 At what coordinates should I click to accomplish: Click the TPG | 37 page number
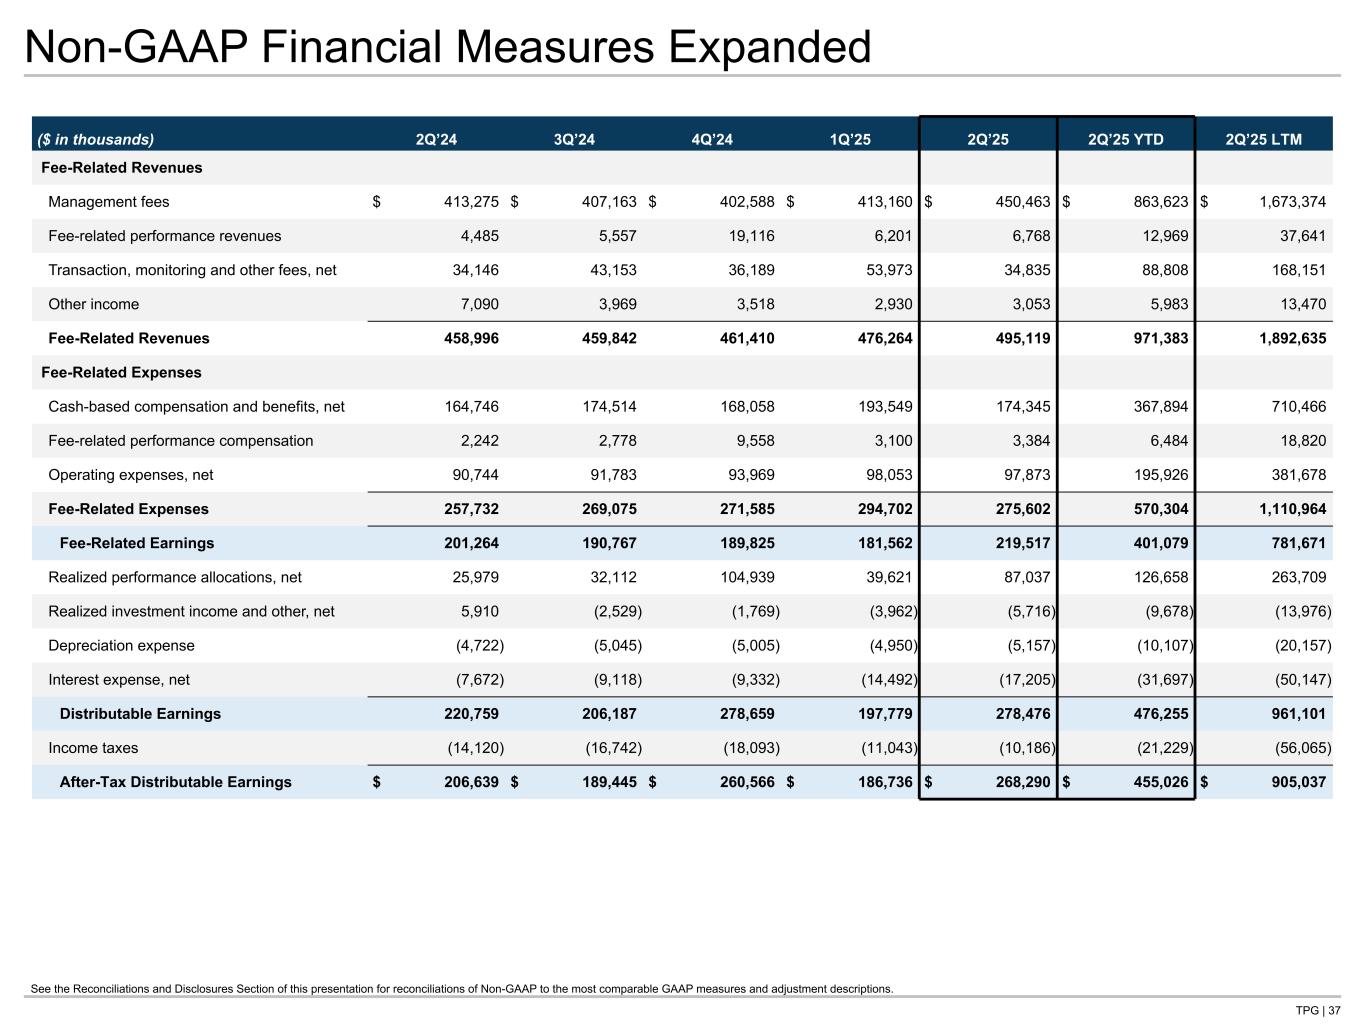1318,1010
